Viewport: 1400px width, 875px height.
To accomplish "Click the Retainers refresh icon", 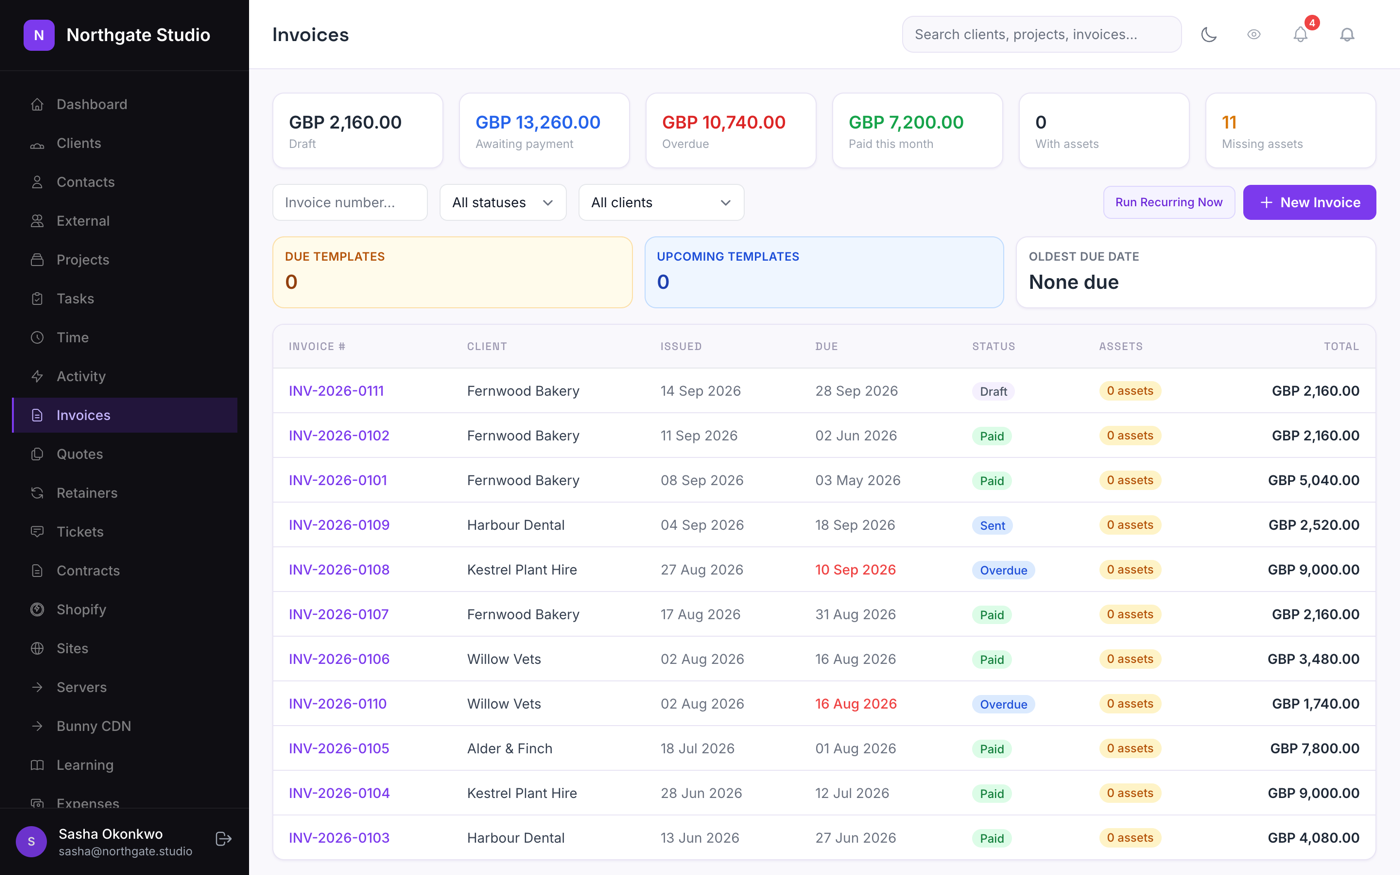I will 37,493.
